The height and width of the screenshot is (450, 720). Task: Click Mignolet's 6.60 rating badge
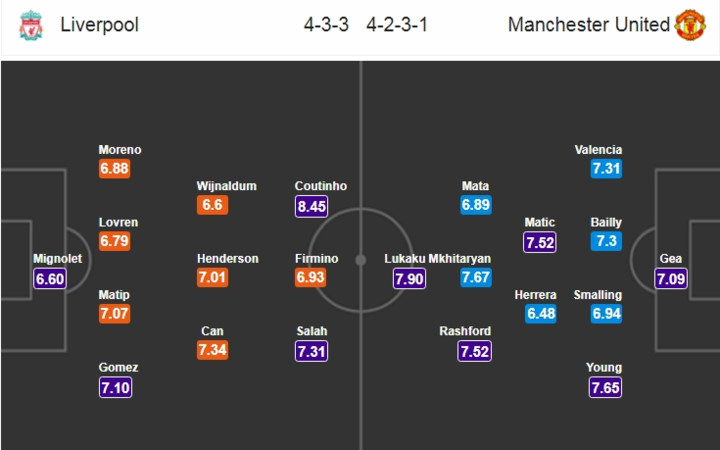tap(50, 279)
